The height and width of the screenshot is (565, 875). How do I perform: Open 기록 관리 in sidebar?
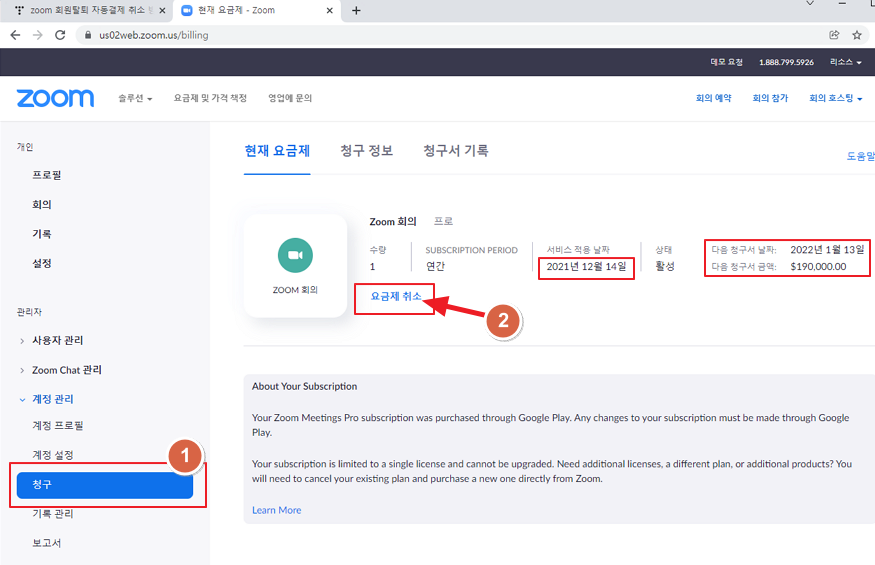tap(52, 514)
